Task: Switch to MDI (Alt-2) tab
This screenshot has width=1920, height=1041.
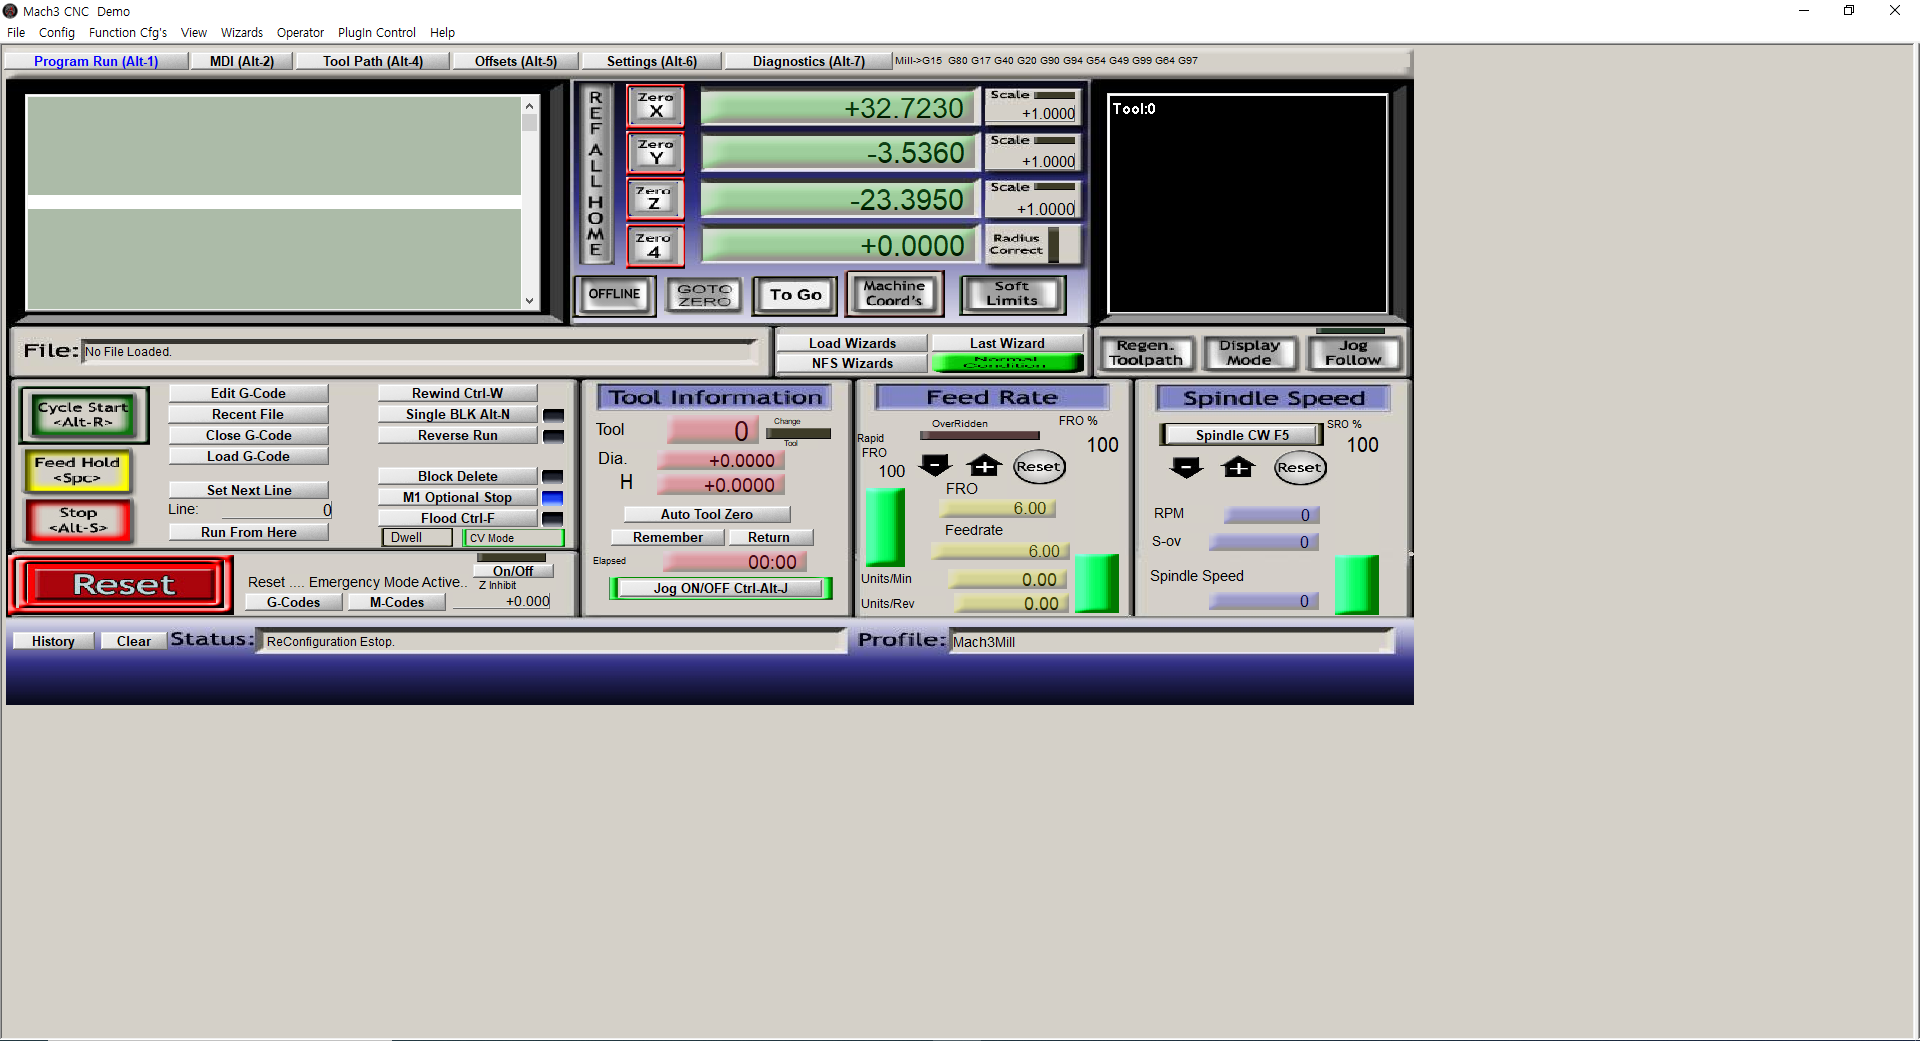Action: tap(242, 61)
